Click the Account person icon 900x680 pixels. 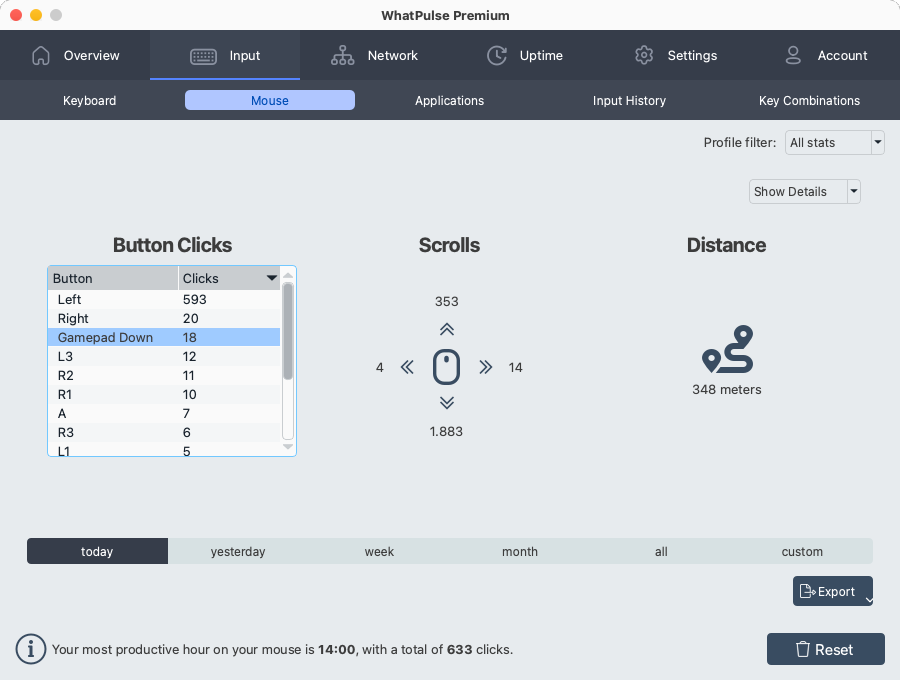[793, 56]
